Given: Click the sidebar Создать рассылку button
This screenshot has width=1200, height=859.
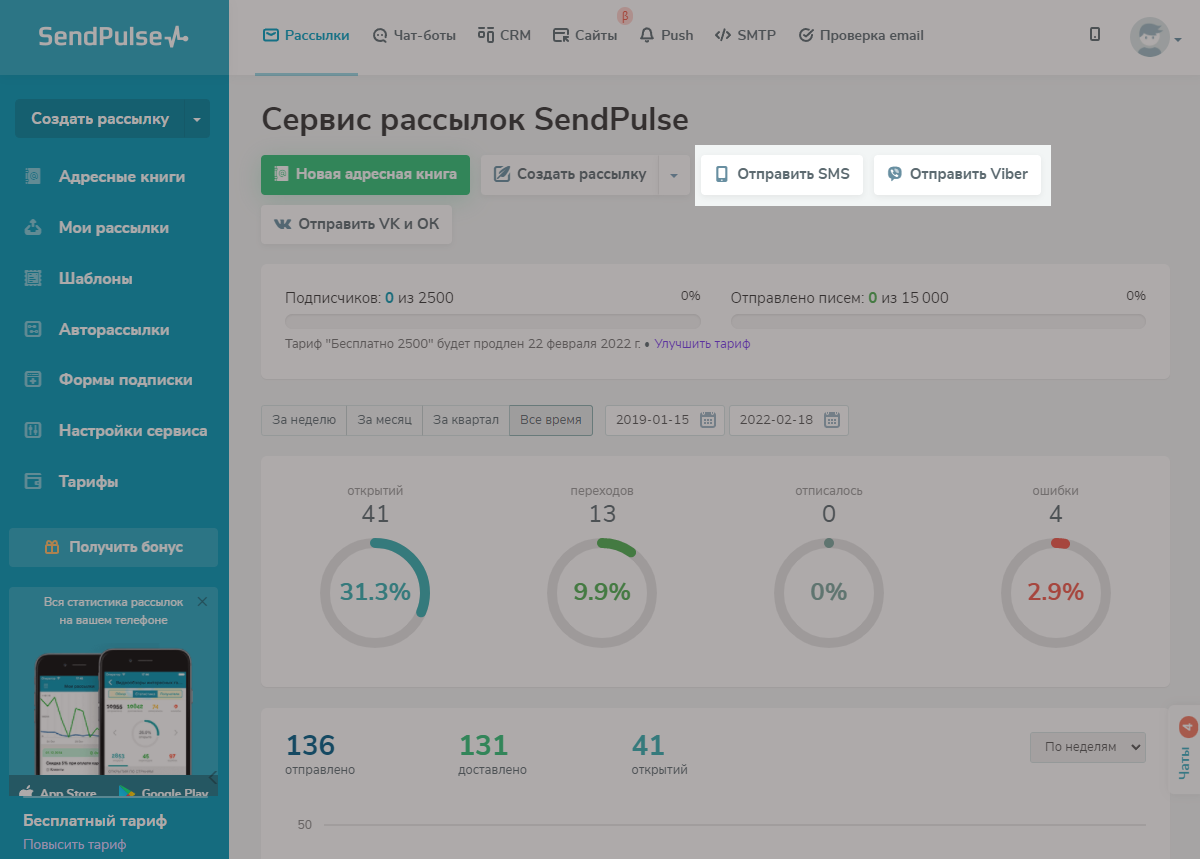Looking at the screenshot, I should [100, 119].
